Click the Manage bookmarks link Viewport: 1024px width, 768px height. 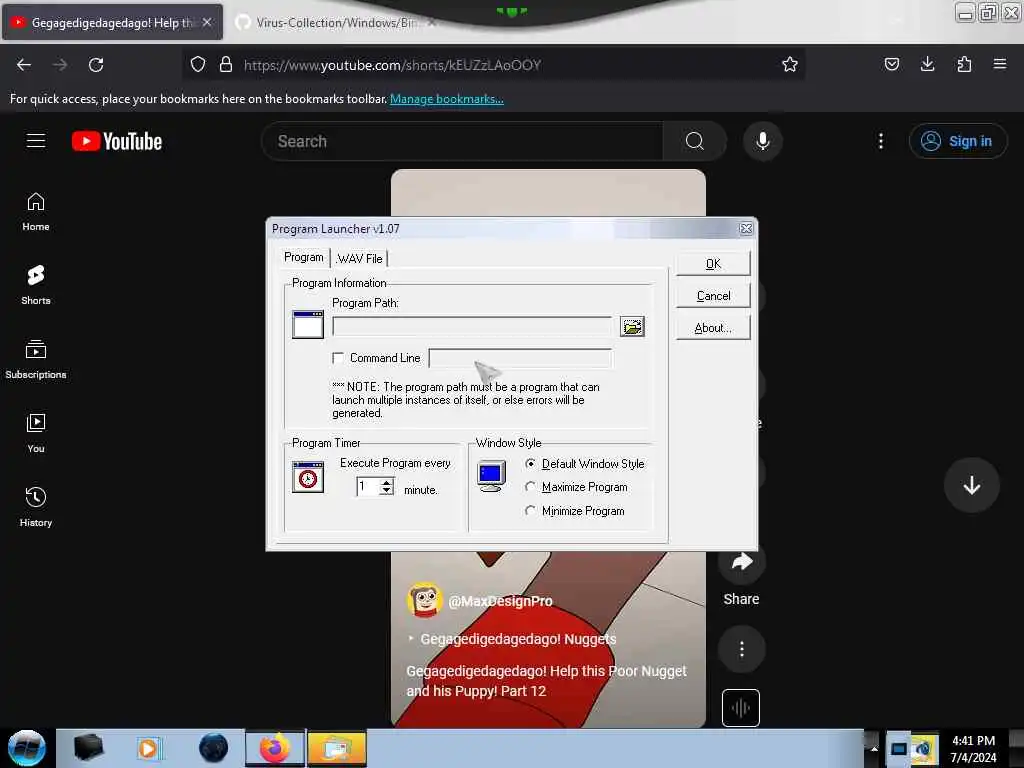click(447, 99)
